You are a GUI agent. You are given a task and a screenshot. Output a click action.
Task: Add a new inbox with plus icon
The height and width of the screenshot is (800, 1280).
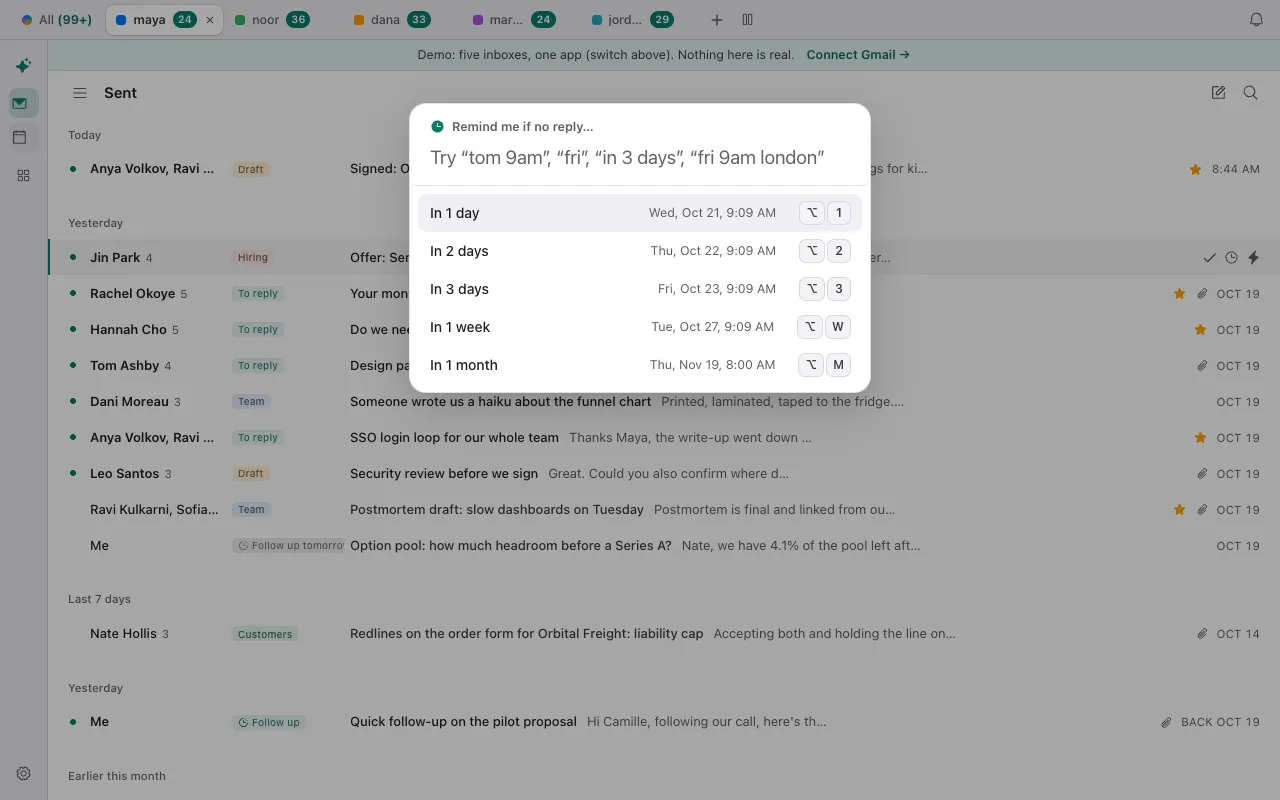(716, 20)
